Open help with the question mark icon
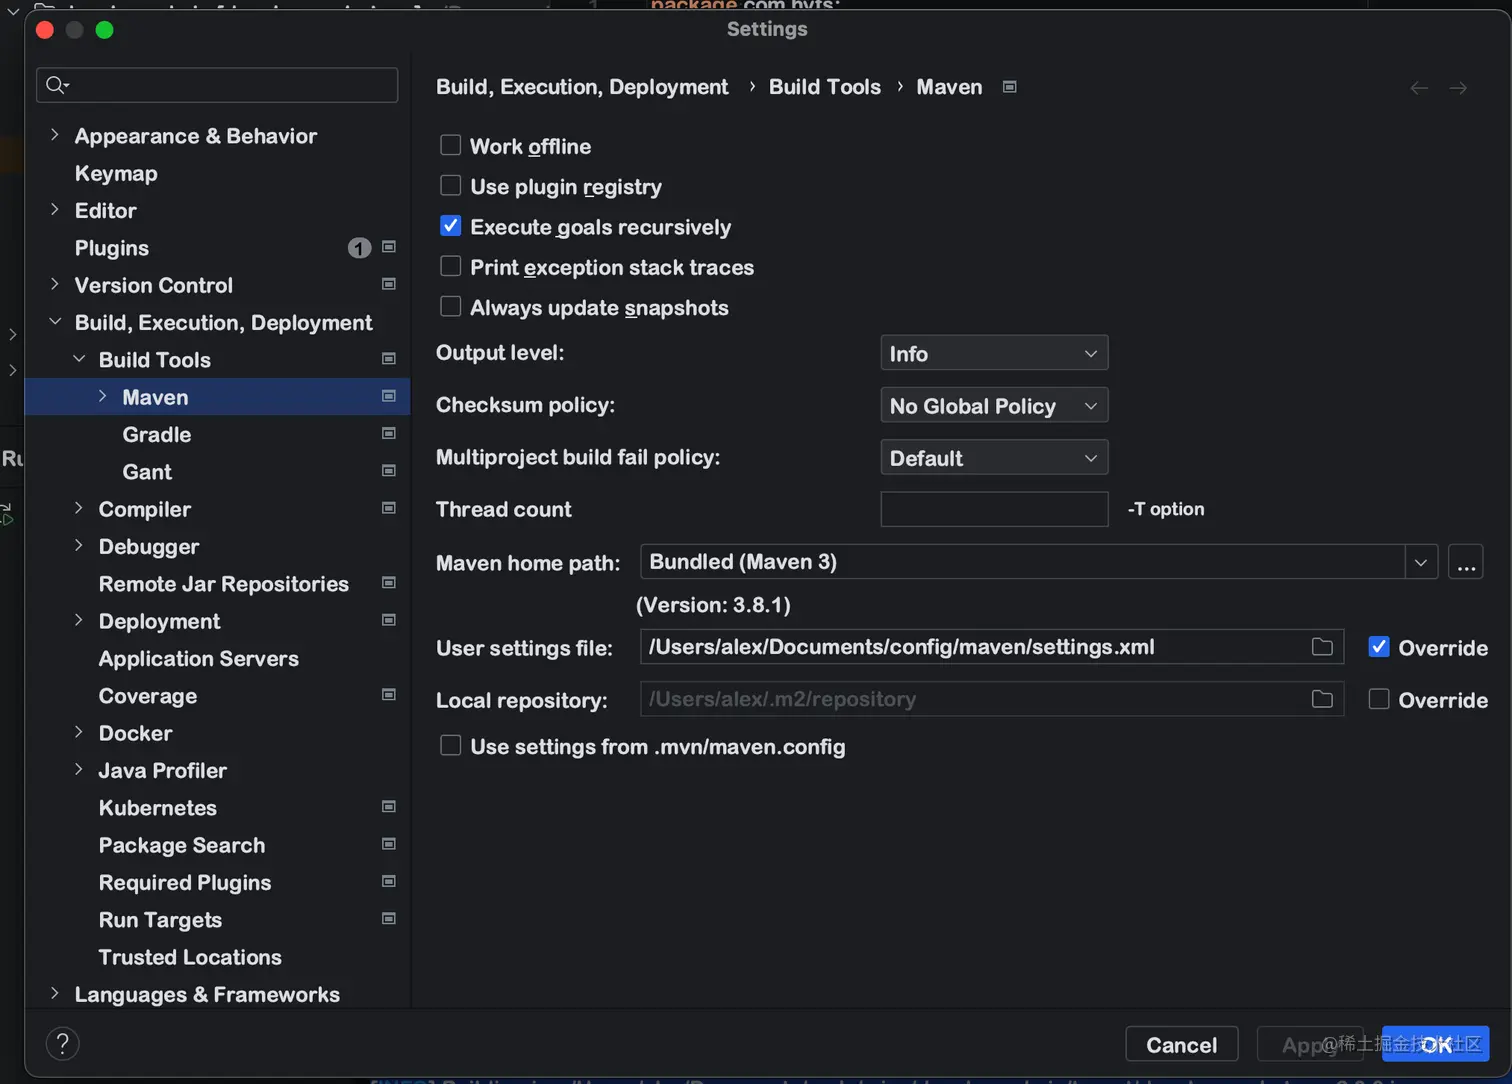The width and height of the screenshot is (1512, 1084). click(62, 1044)
